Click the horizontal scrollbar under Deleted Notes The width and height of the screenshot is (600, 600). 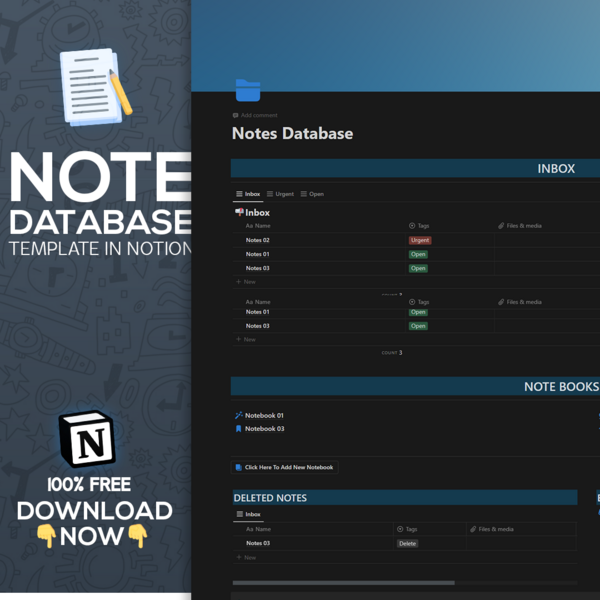click(x=344, y=583)
